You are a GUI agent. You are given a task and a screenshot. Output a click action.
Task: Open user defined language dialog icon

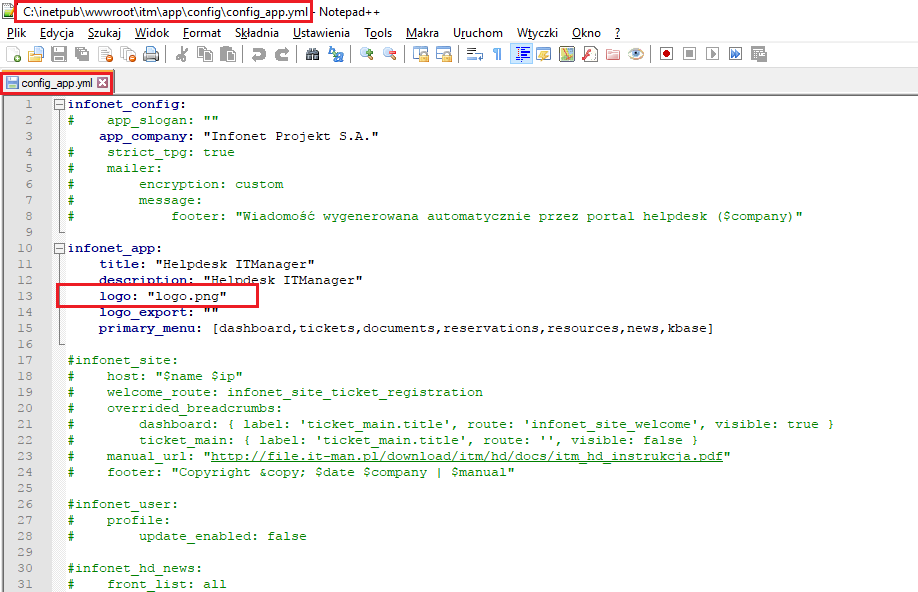tap(544, 54)
